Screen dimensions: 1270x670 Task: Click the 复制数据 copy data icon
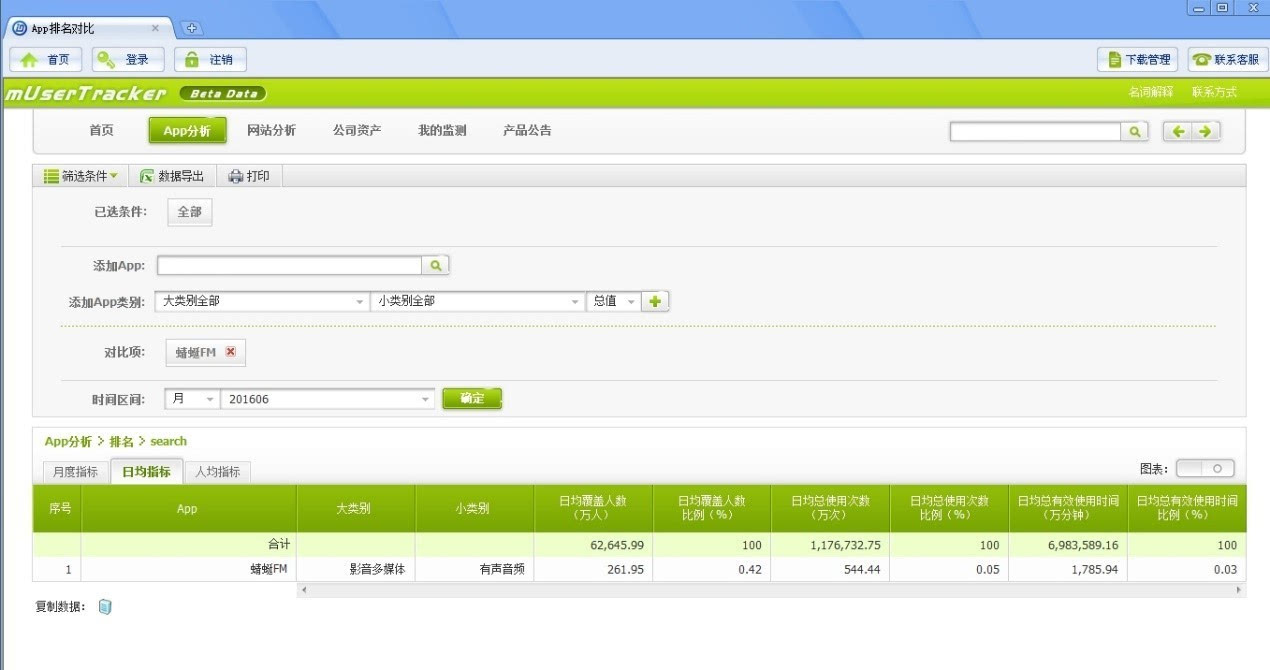click(x=103, y=606)
